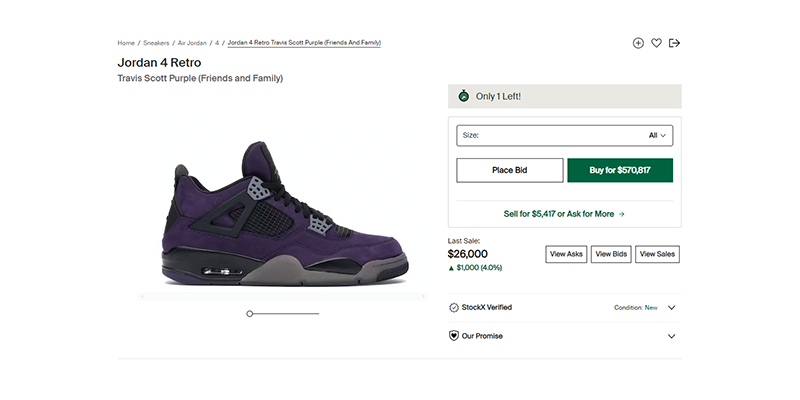The height and width of the screenshot is (400, 800).
Task: Navigate to the Air Jordan breadcrumb
Action: tap(192, 43)
